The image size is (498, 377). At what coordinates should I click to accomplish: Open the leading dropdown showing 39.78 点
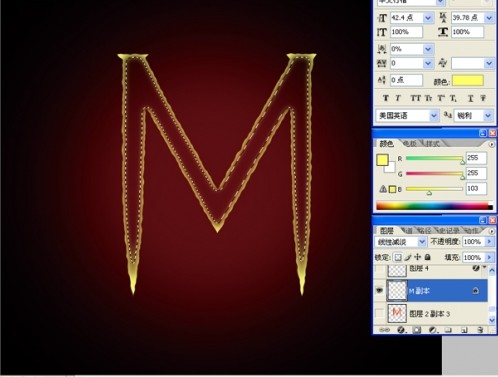[x=489, y=18]
